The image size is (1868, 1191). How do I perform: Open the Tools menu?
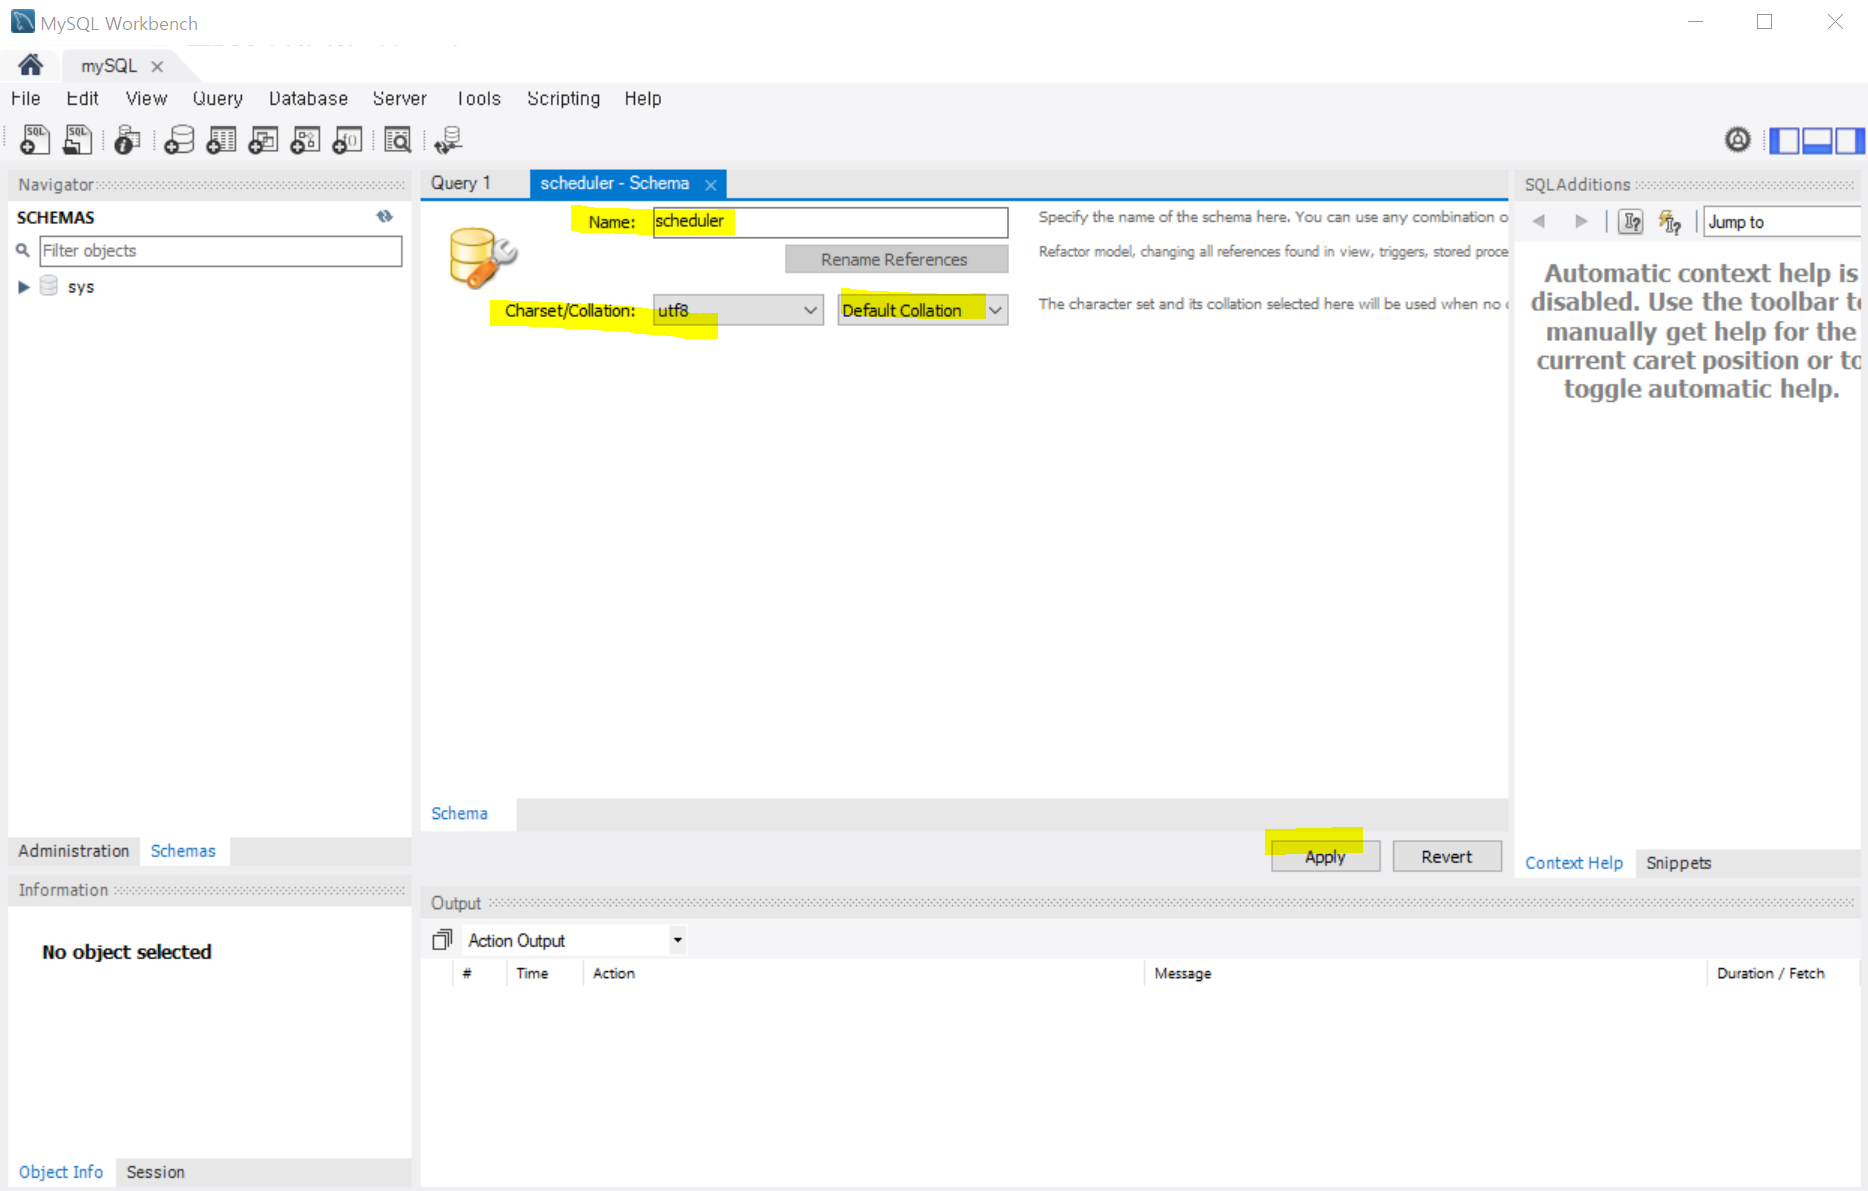tap(479, 98)
